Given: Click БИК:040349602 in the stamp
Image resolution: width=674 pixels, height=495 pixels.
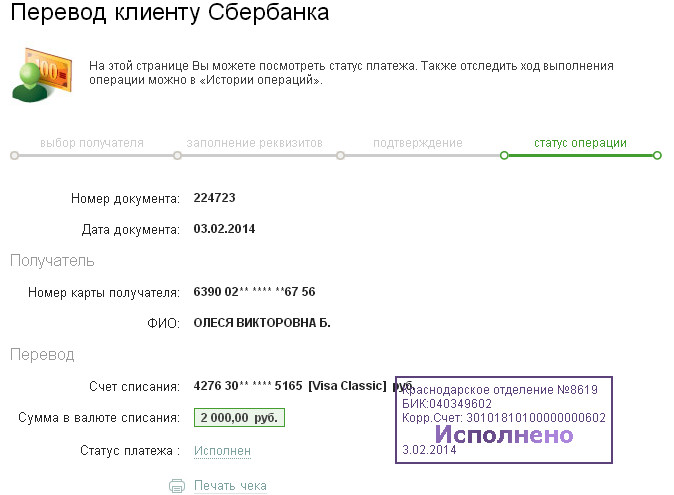Looking at the screenshot, I should tap(447, 404).
